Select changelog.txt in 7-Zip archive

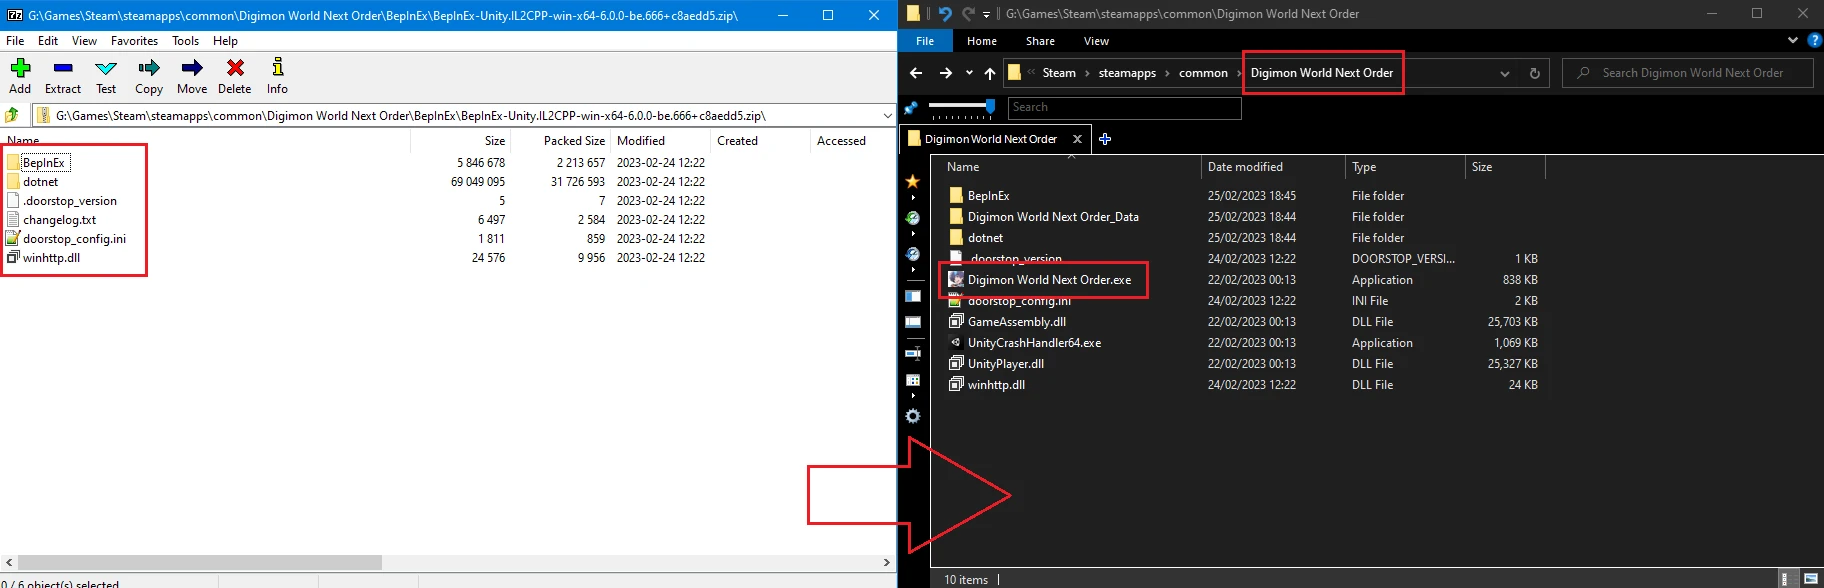pos(52,220)
